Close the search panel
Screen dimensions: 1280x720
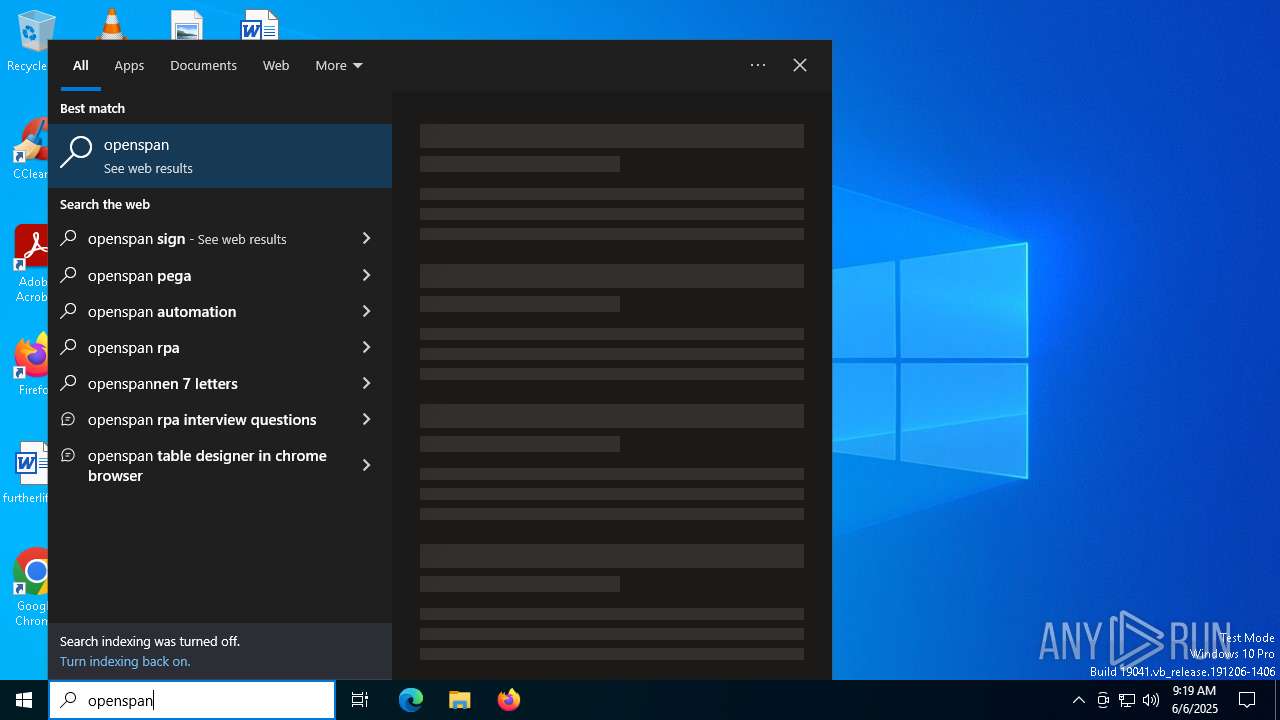tap(800, 65)
